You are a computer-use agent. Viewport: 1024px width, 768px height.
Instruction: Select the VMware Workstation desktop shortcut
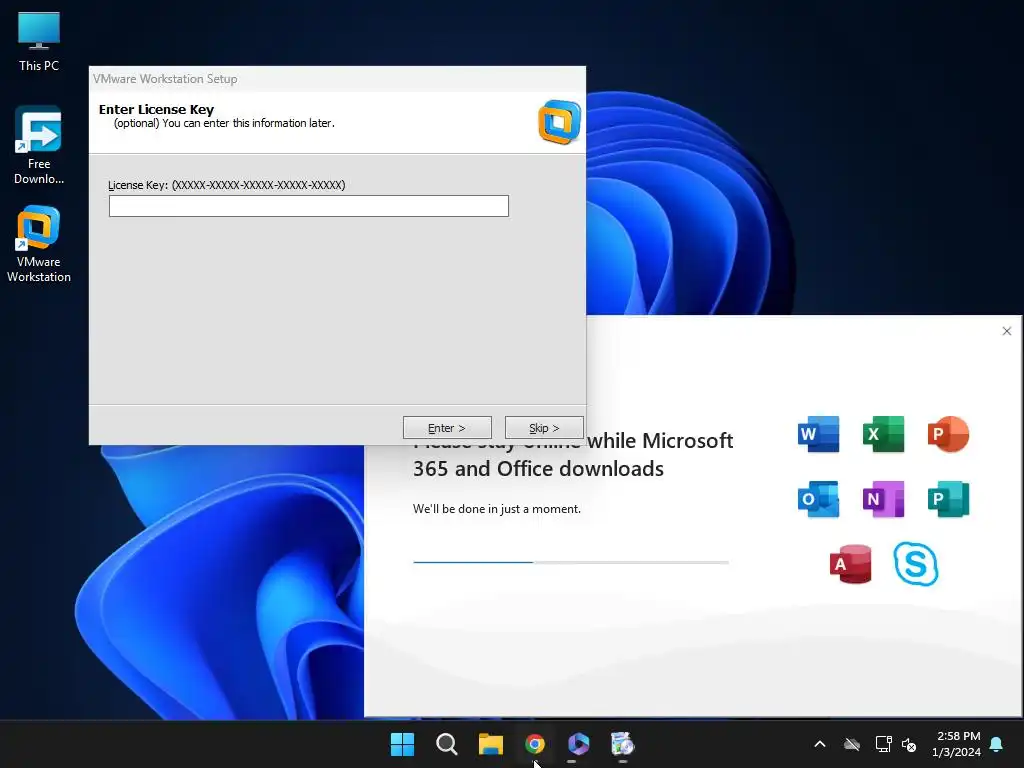39,244
